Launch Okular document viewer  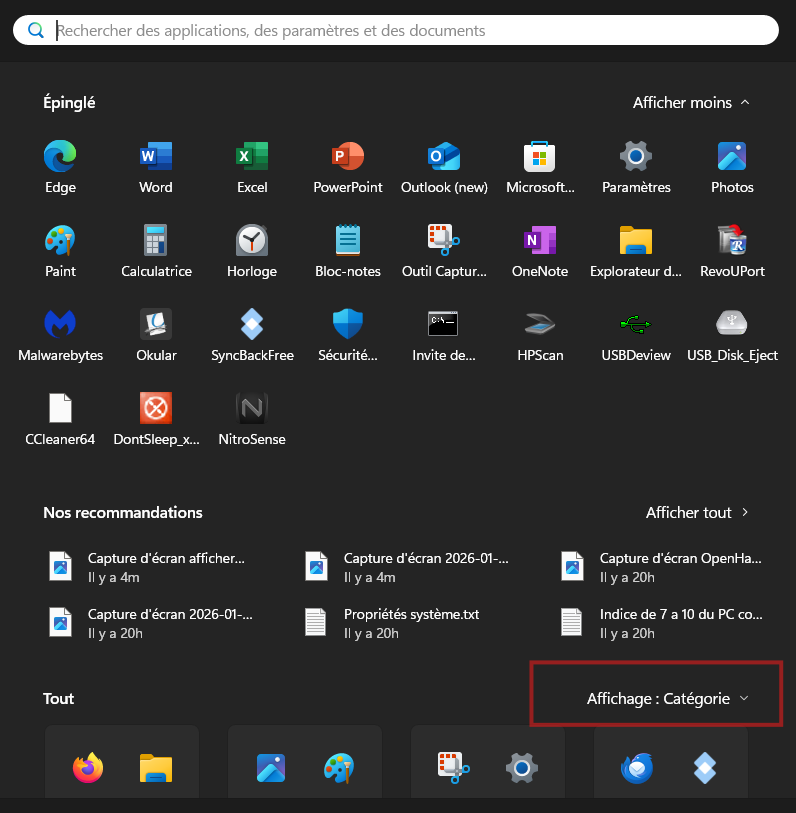coord(156,335)
